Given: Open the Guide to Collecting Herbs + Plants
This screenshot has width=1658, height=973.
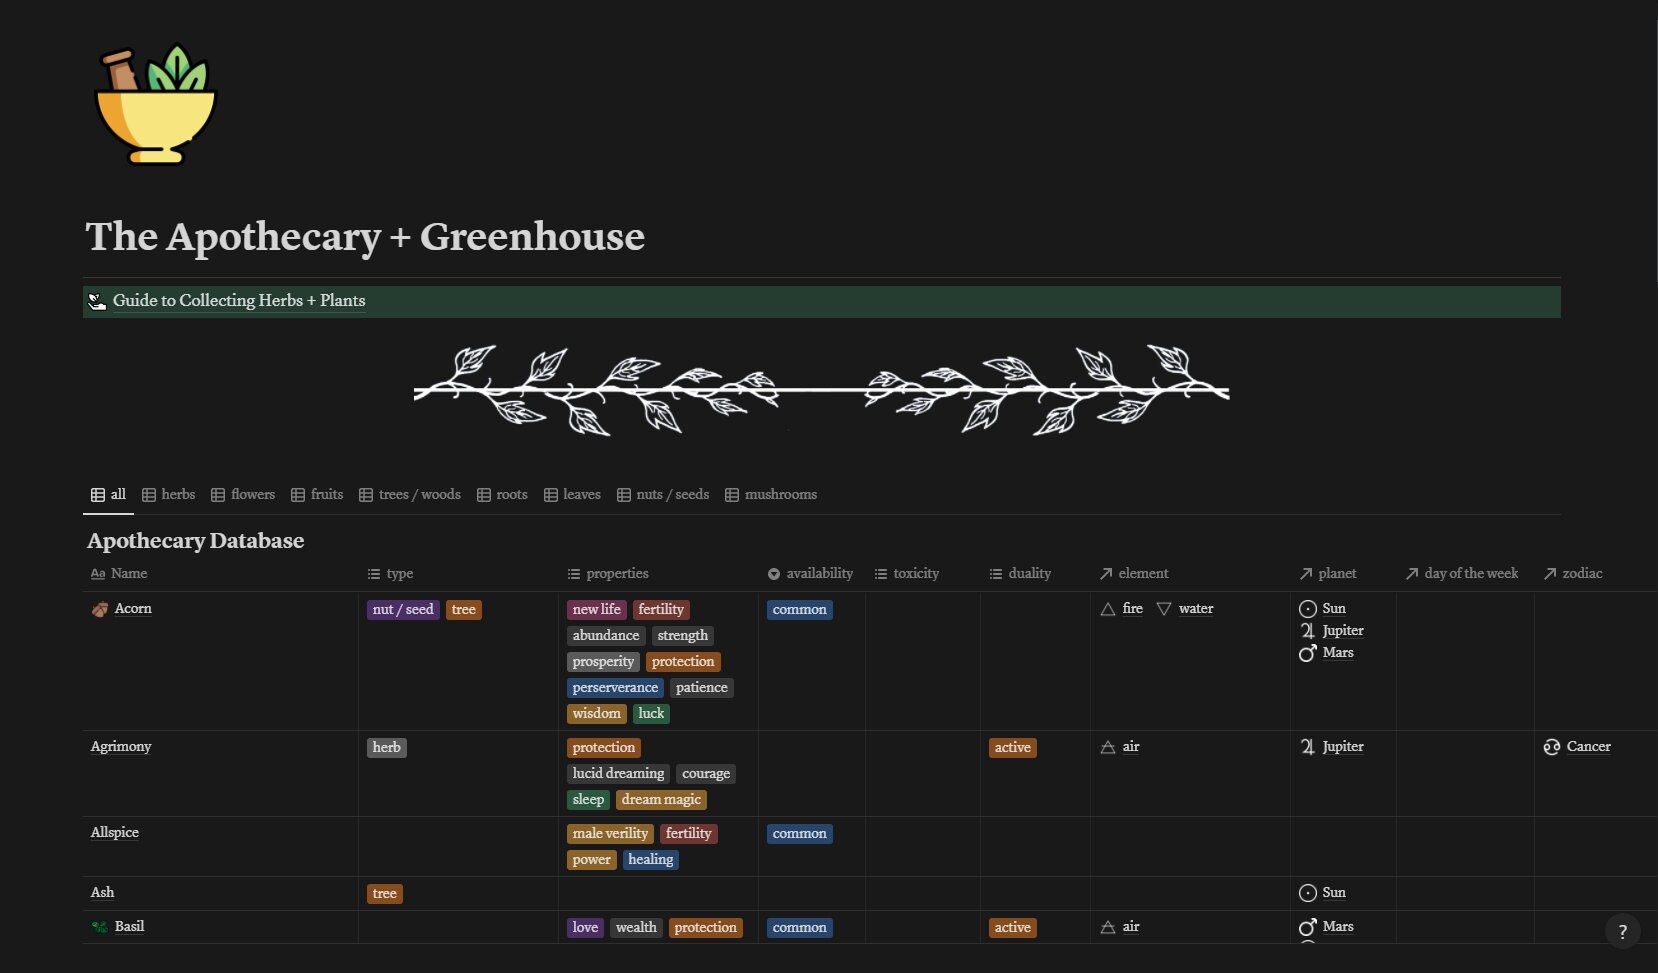Looking at the screenshot, I should (238, 301).
